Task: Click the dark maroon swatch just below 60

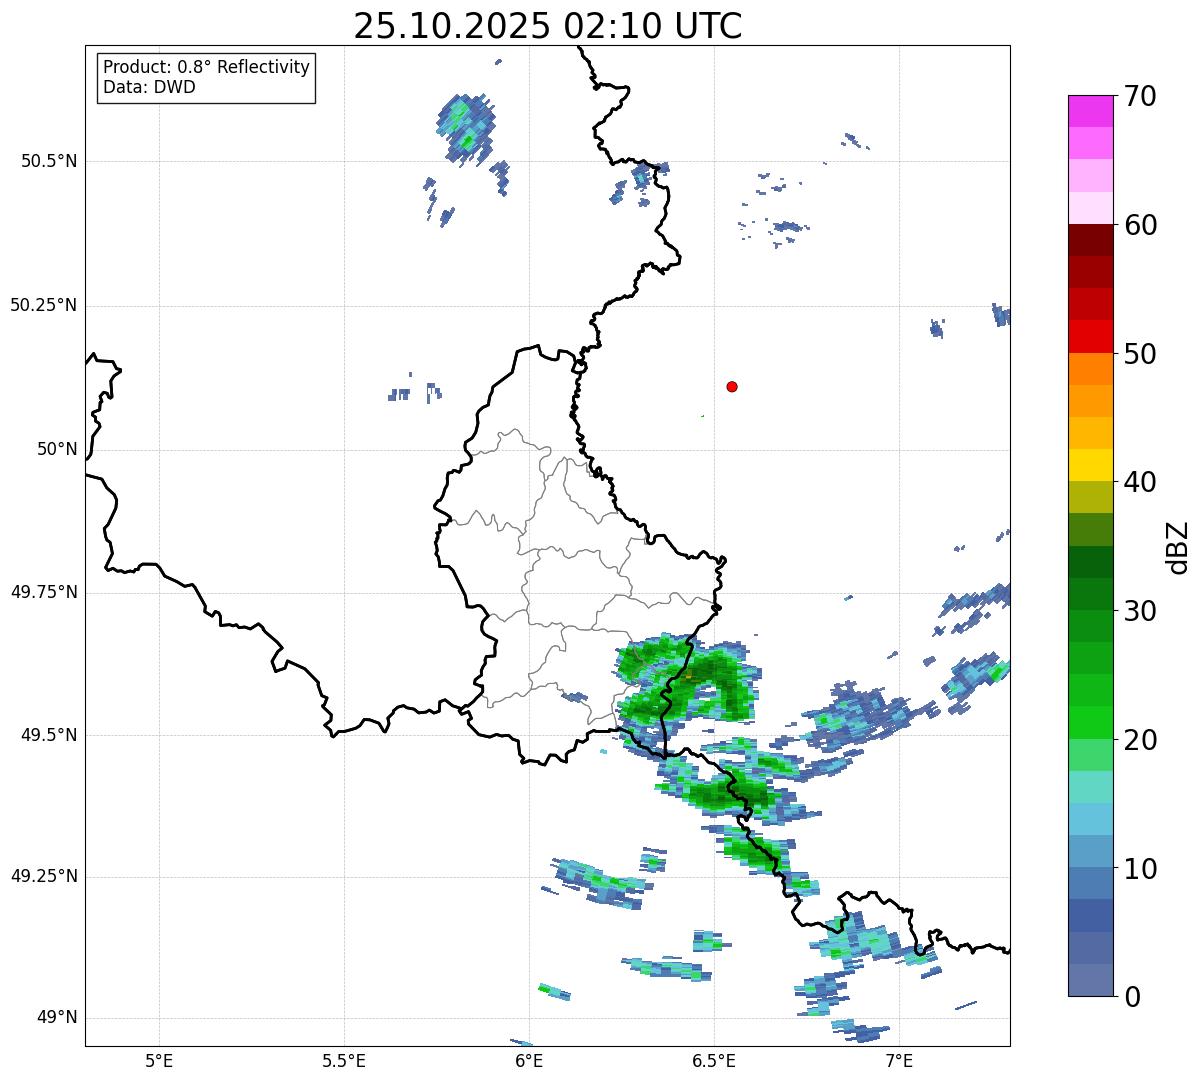Action: point(1090,240)
